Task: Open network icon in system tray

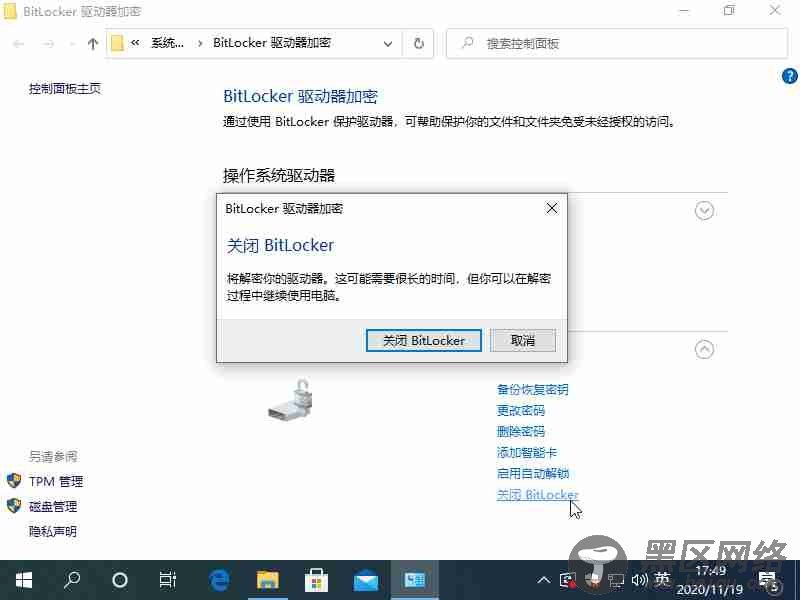Action: [x=616, y=580]
